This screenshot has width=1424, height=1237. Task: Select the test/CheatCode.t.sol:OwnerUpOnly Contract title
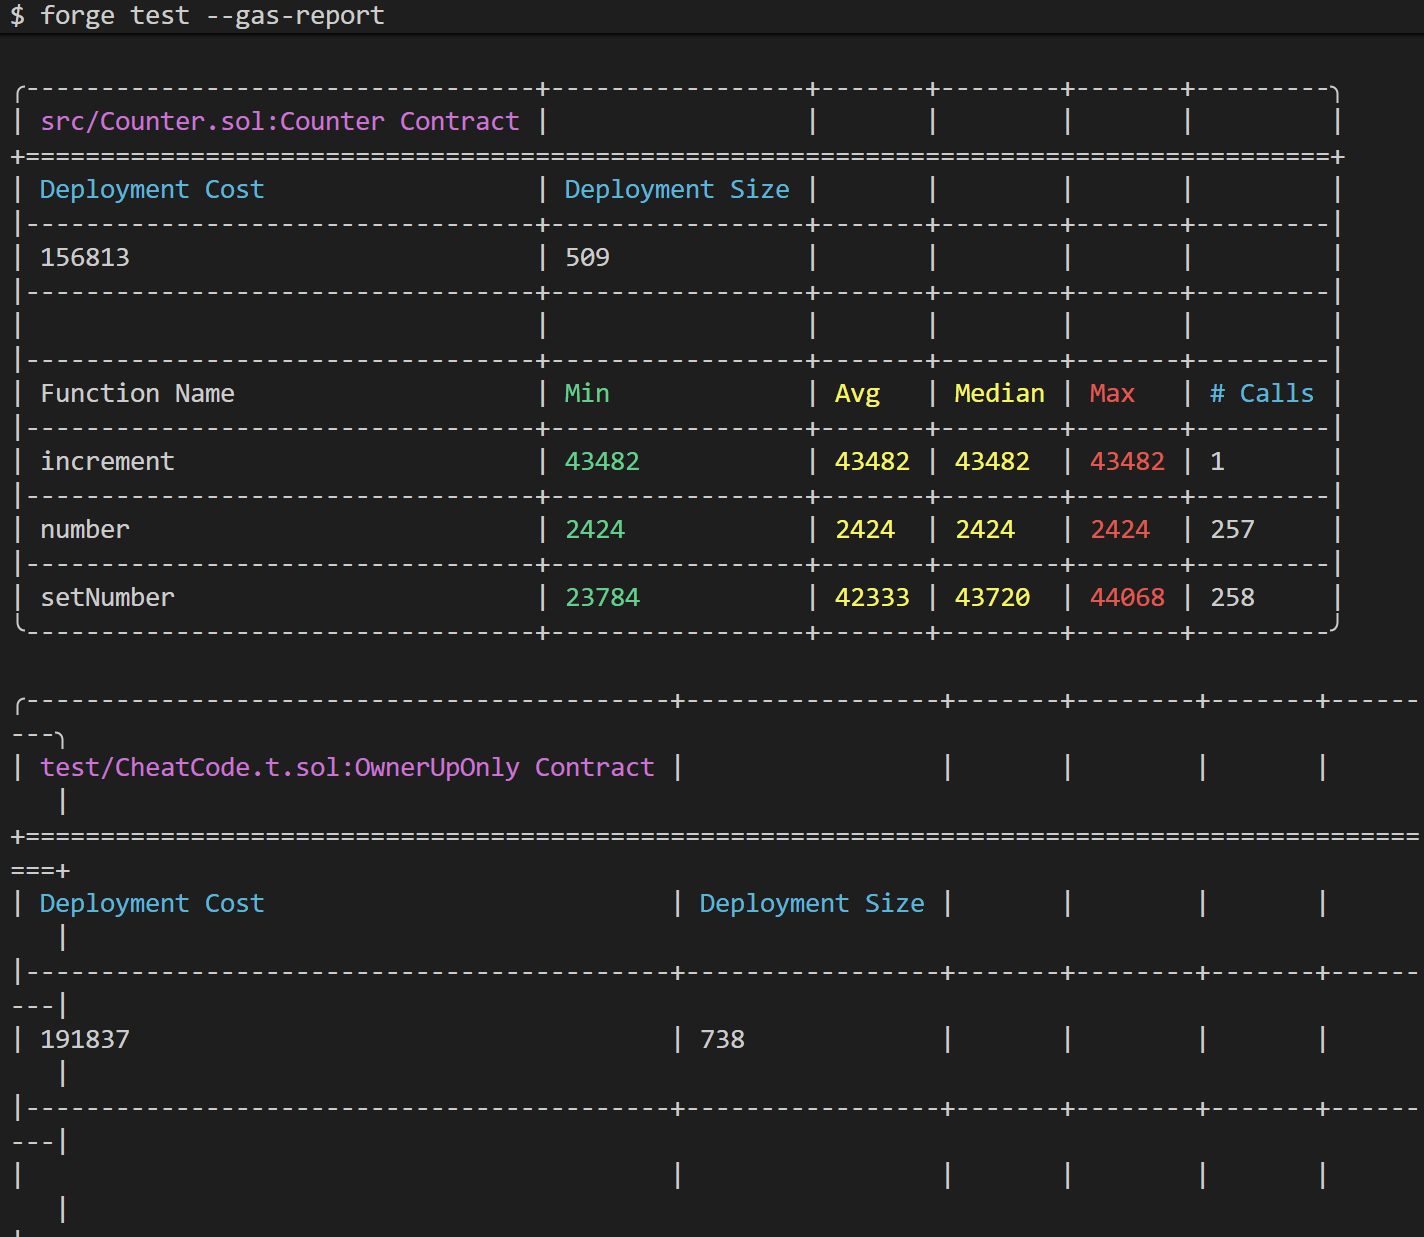coord(346,768)
